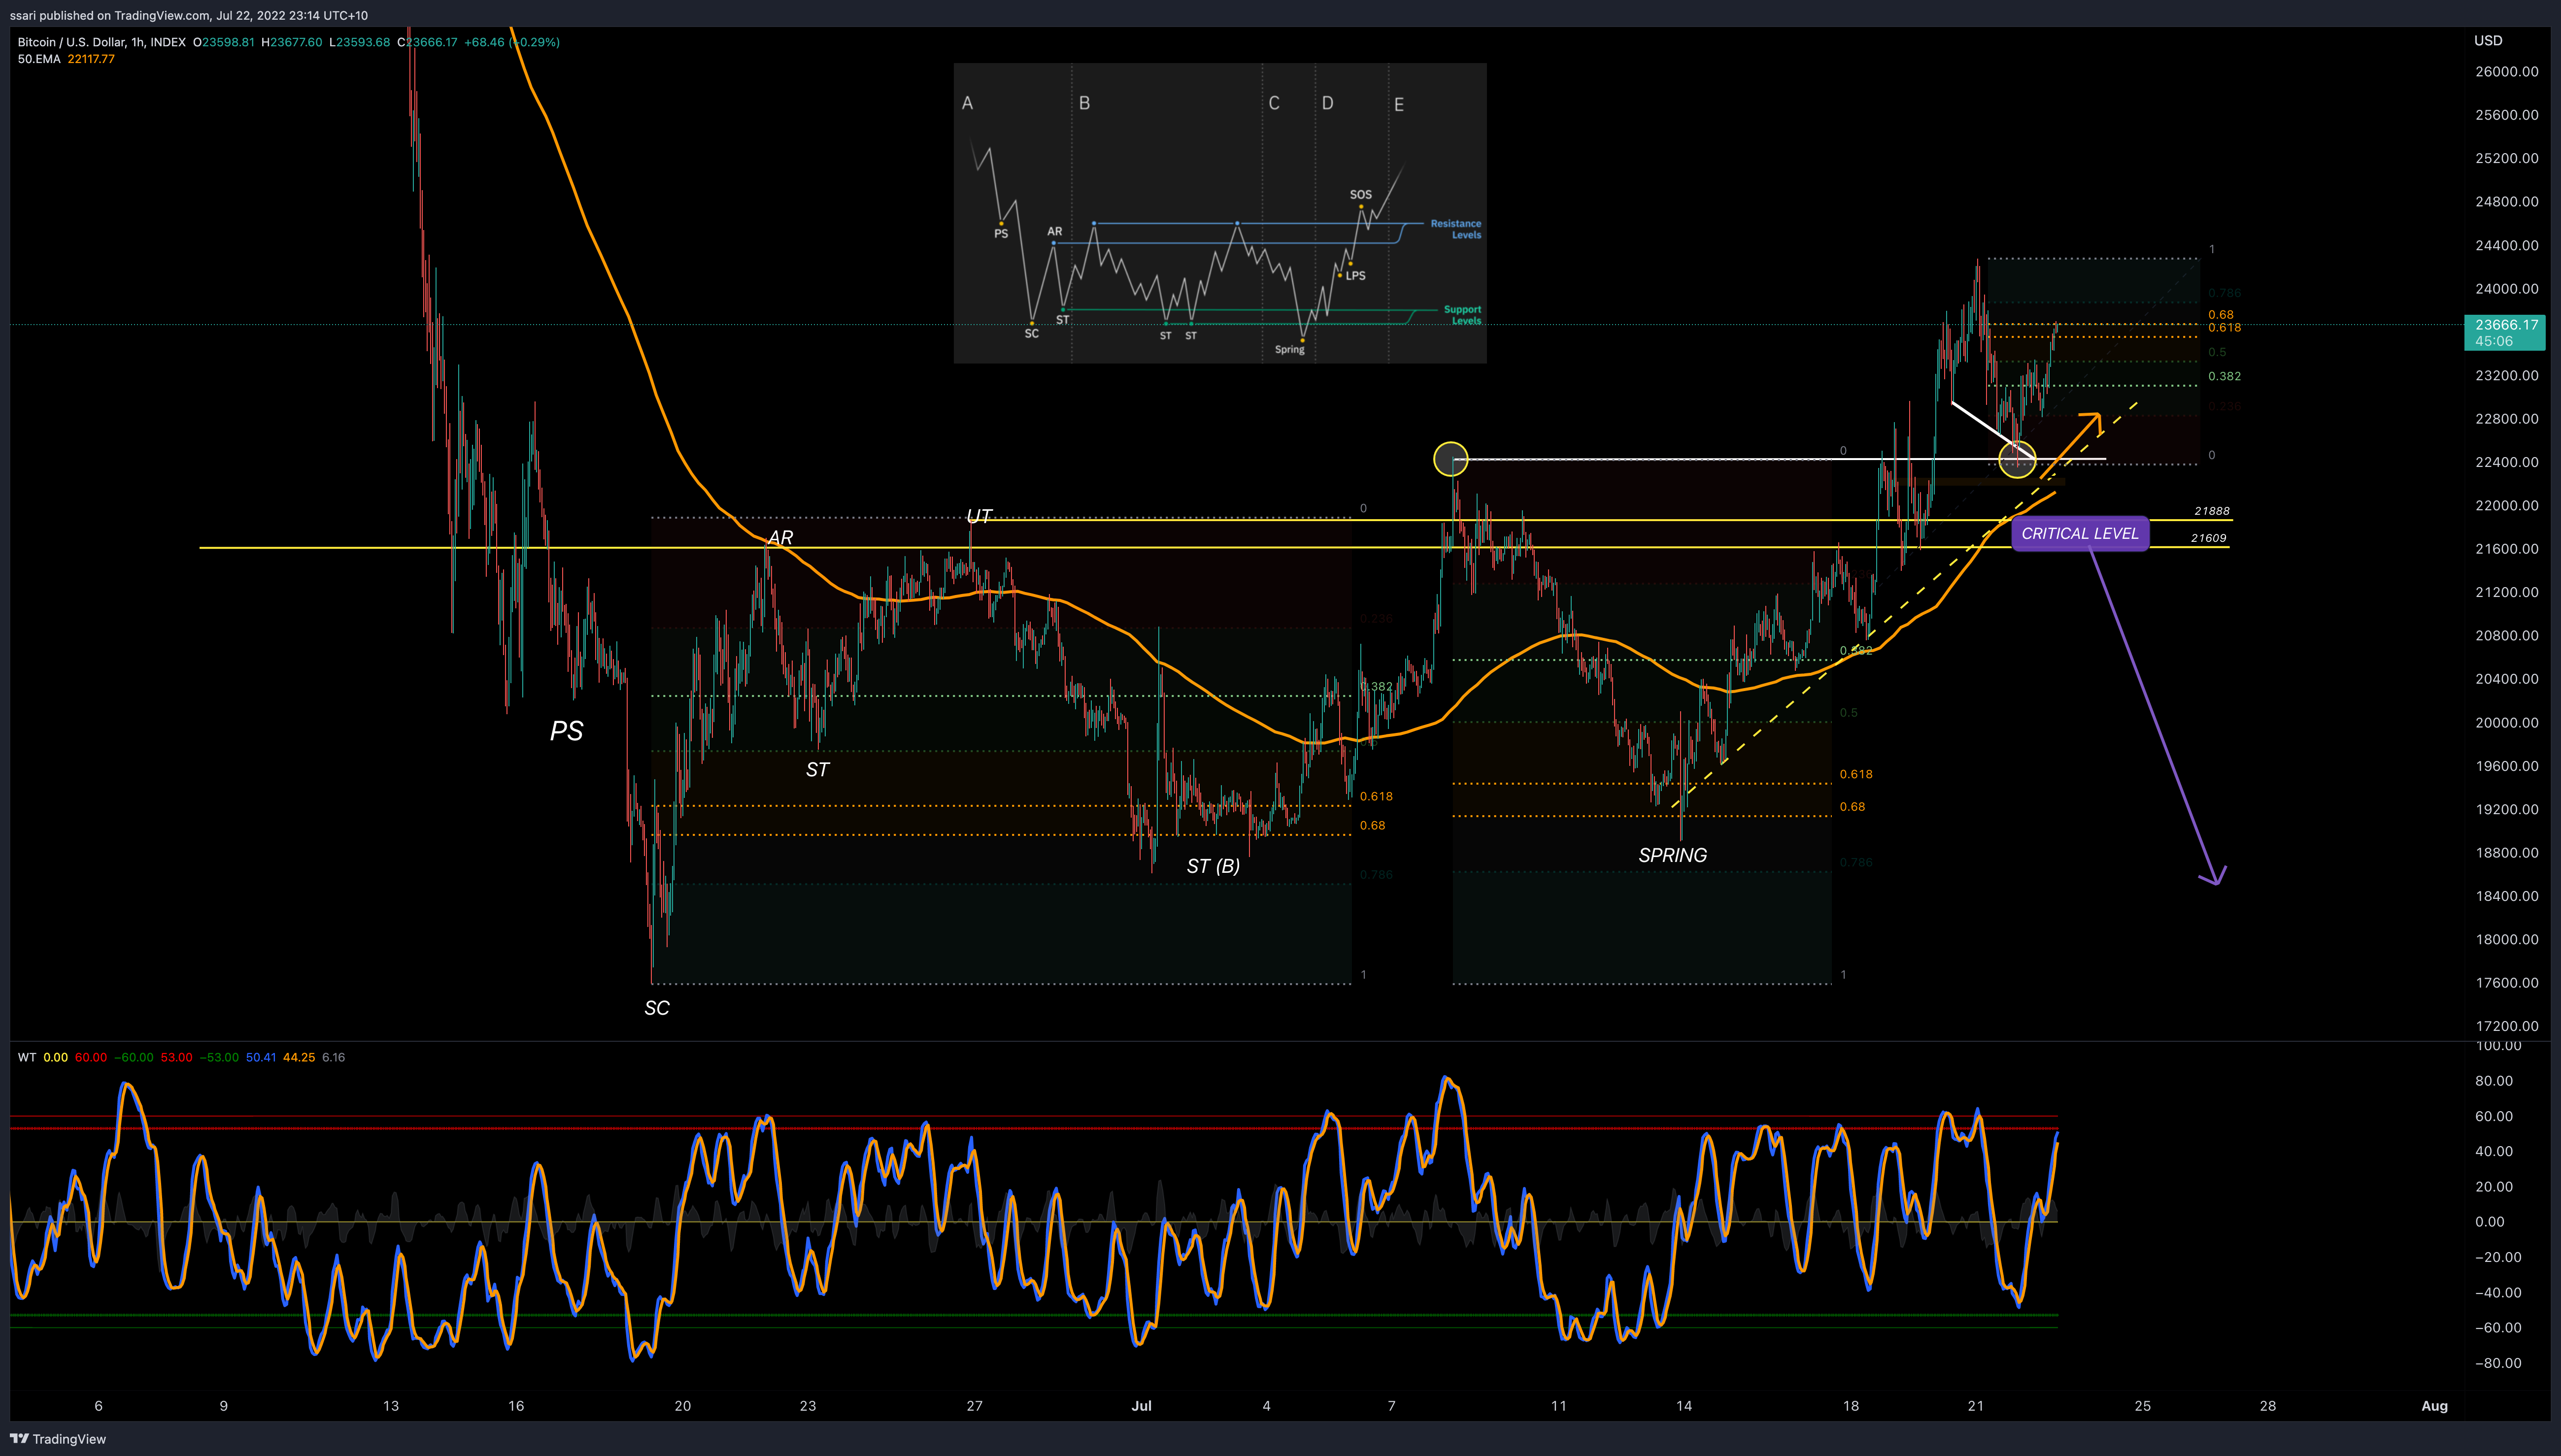Screen dimensions: 2561x1456
Task: Click the yellow circle at the July 8 peak
Action: [x=1451, y=459]
